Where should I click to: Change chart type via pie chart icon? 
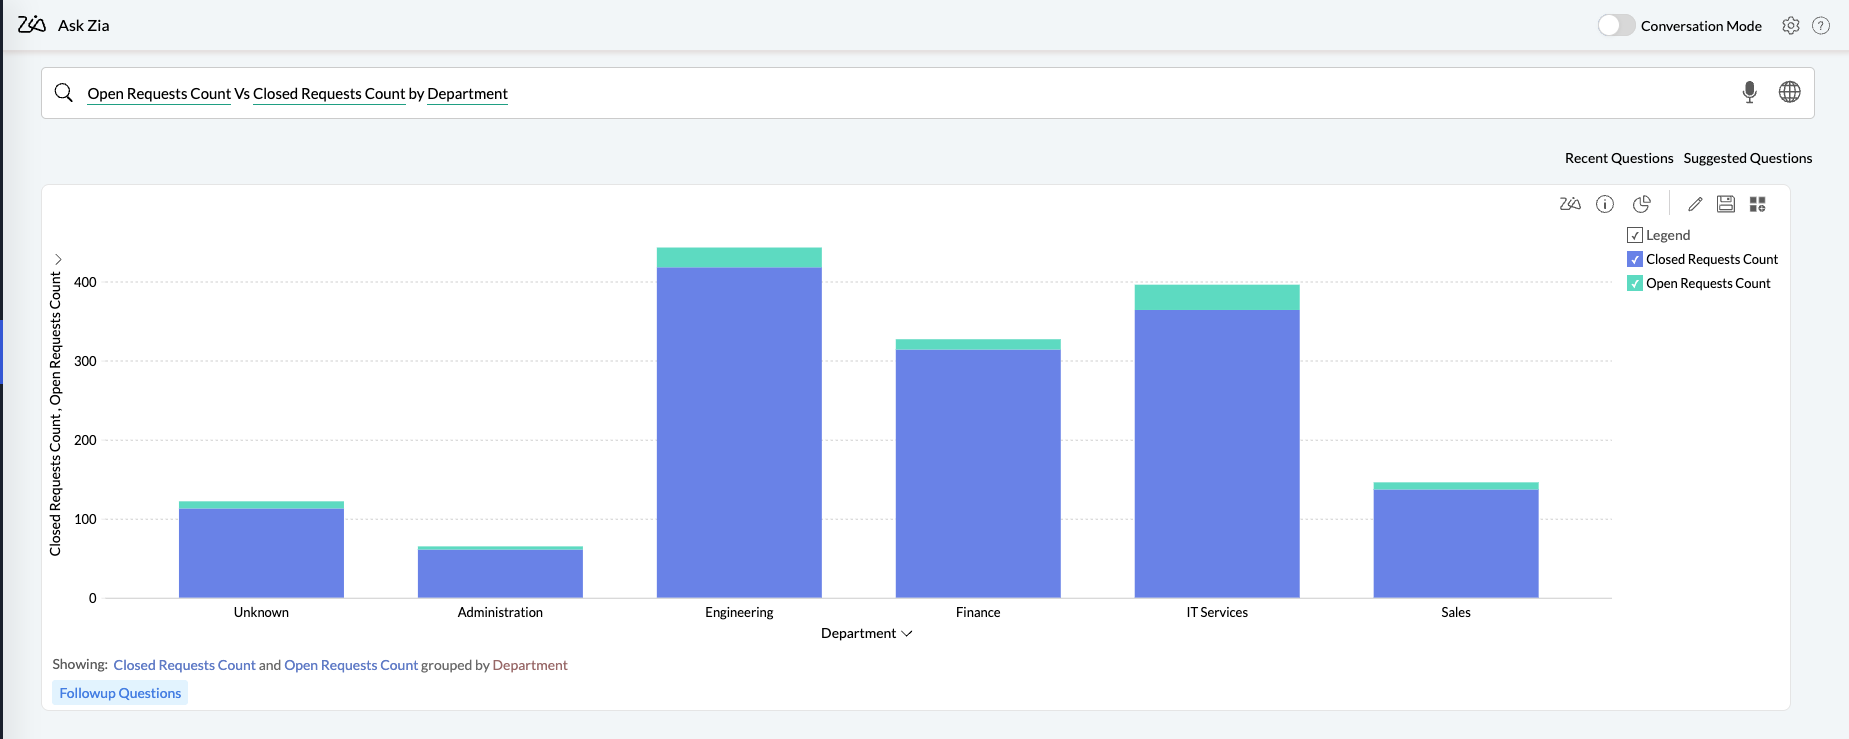click(x=1641, y=204)
